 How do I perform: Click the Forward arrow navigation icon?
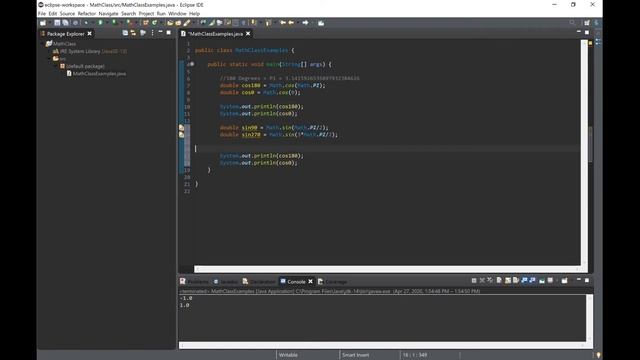point(305,22)
